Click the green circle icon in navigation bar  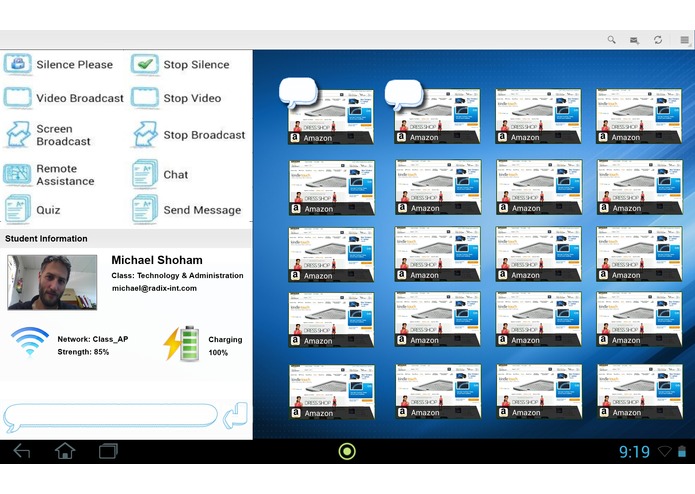pyautogui.click(x=347, y=451)
